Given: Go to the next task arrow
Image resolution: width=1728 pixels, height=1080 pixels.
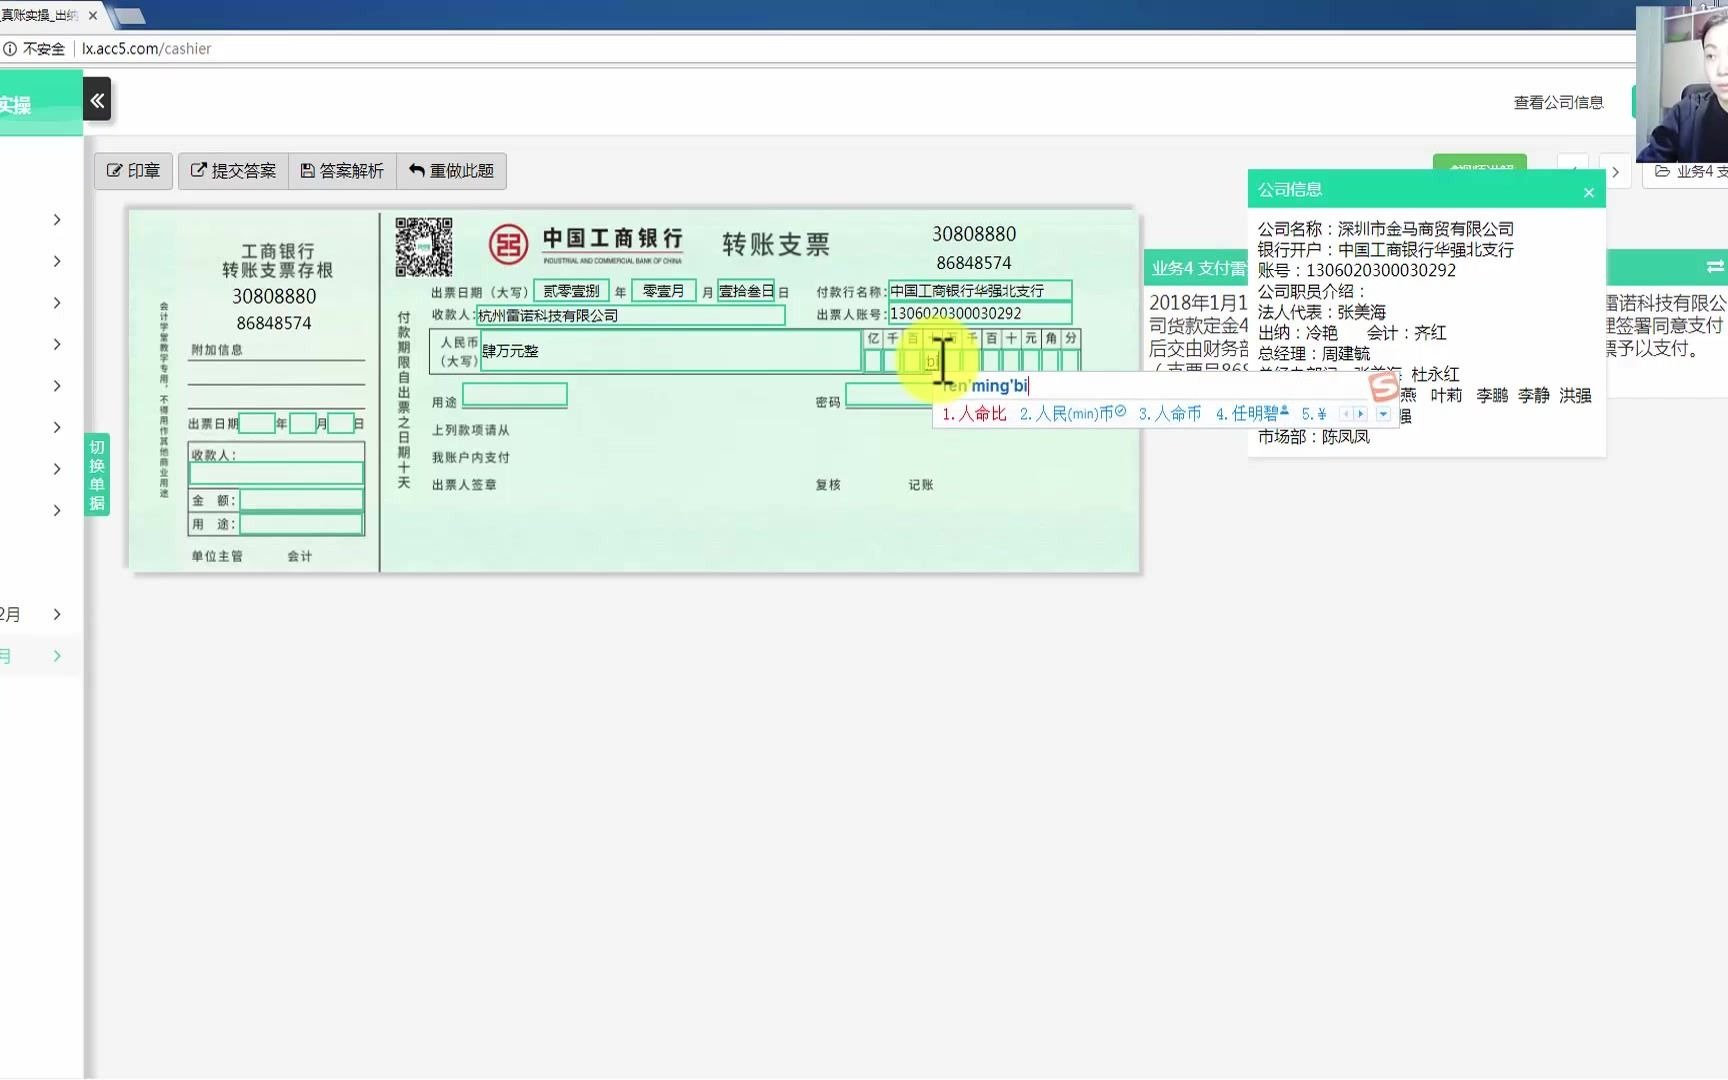Looking at the screenshot, I should tap(1615, 172).
